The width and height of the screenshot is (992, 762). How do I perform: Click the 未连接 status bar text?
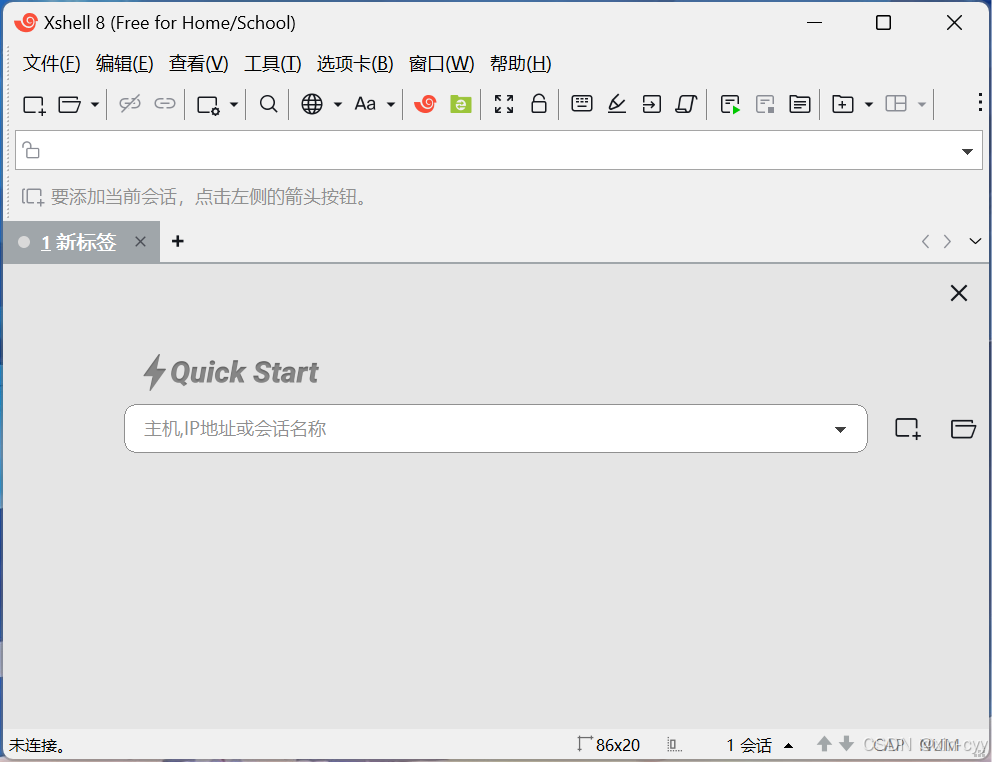pos(37,745)
